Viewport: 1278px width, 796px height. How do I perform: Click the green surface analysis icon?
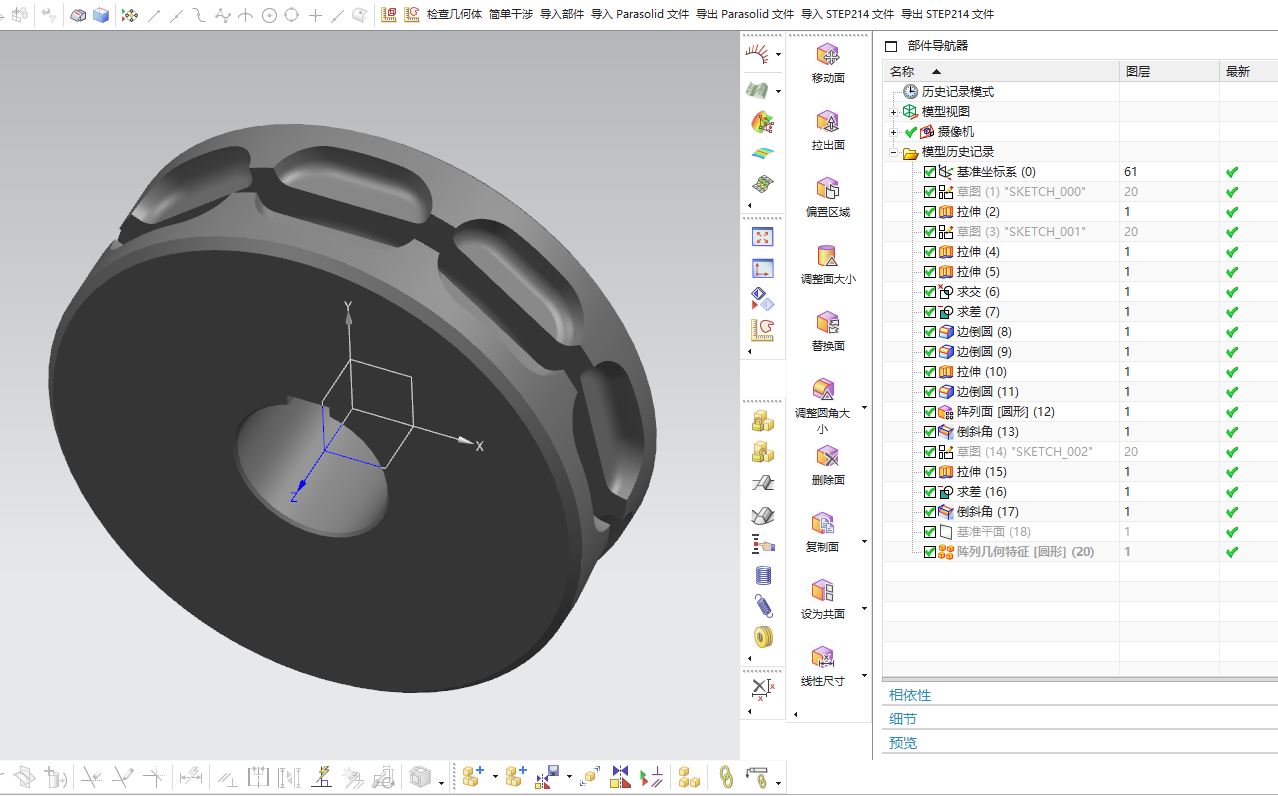coord(758,90)
